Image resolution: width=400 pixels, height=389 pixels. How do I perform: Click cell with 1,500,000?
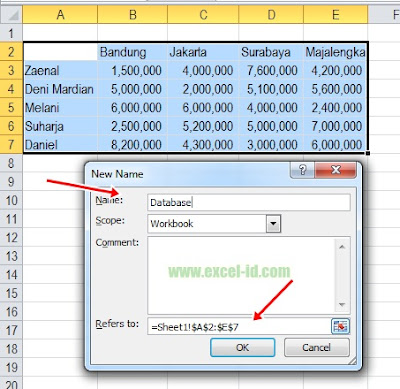(x=133, y=70)
